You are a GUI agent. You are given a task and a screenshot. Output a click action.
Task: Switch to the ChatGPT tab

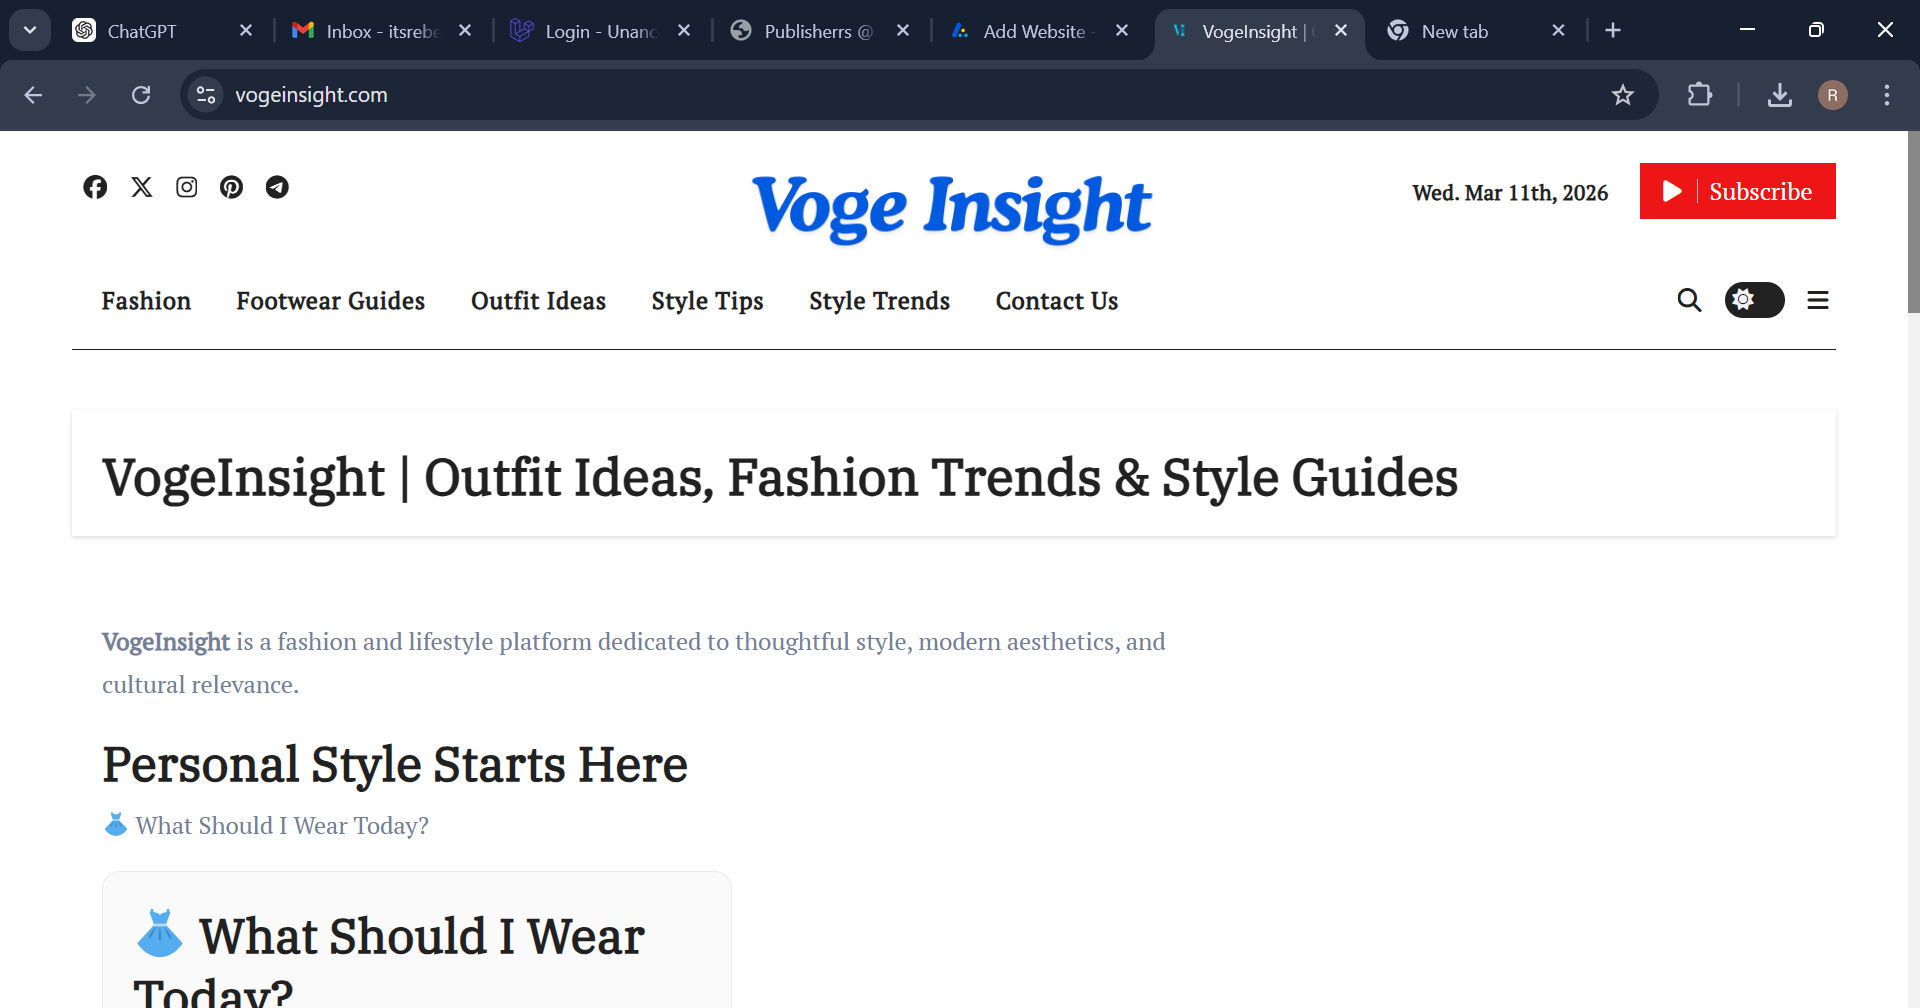point(142,31)
